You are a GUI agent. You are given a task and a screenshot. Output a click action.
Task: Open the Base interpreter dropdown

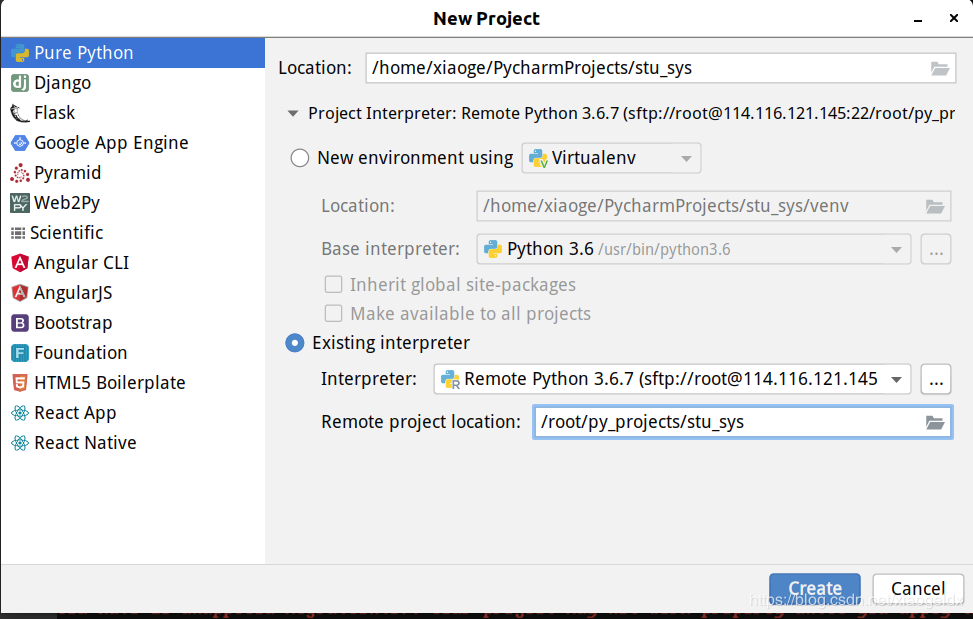tap(694, 249)
